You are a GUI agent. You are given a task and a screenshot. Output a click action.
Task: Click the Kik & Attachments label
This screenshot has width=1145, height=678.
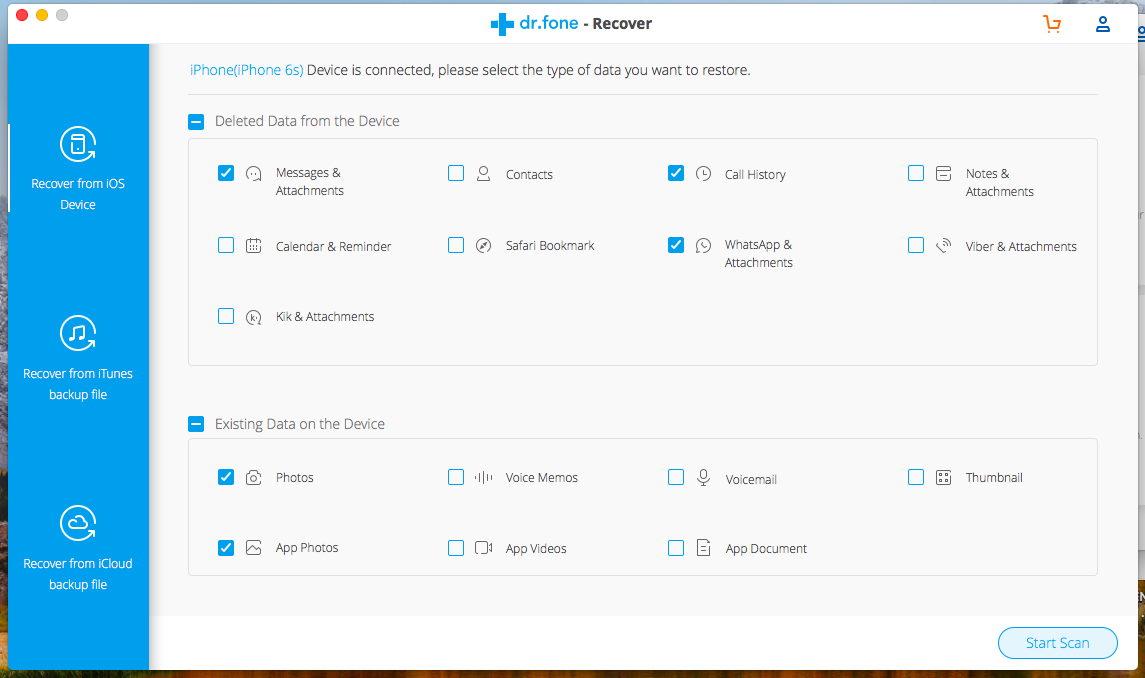(x=325, y=317)
